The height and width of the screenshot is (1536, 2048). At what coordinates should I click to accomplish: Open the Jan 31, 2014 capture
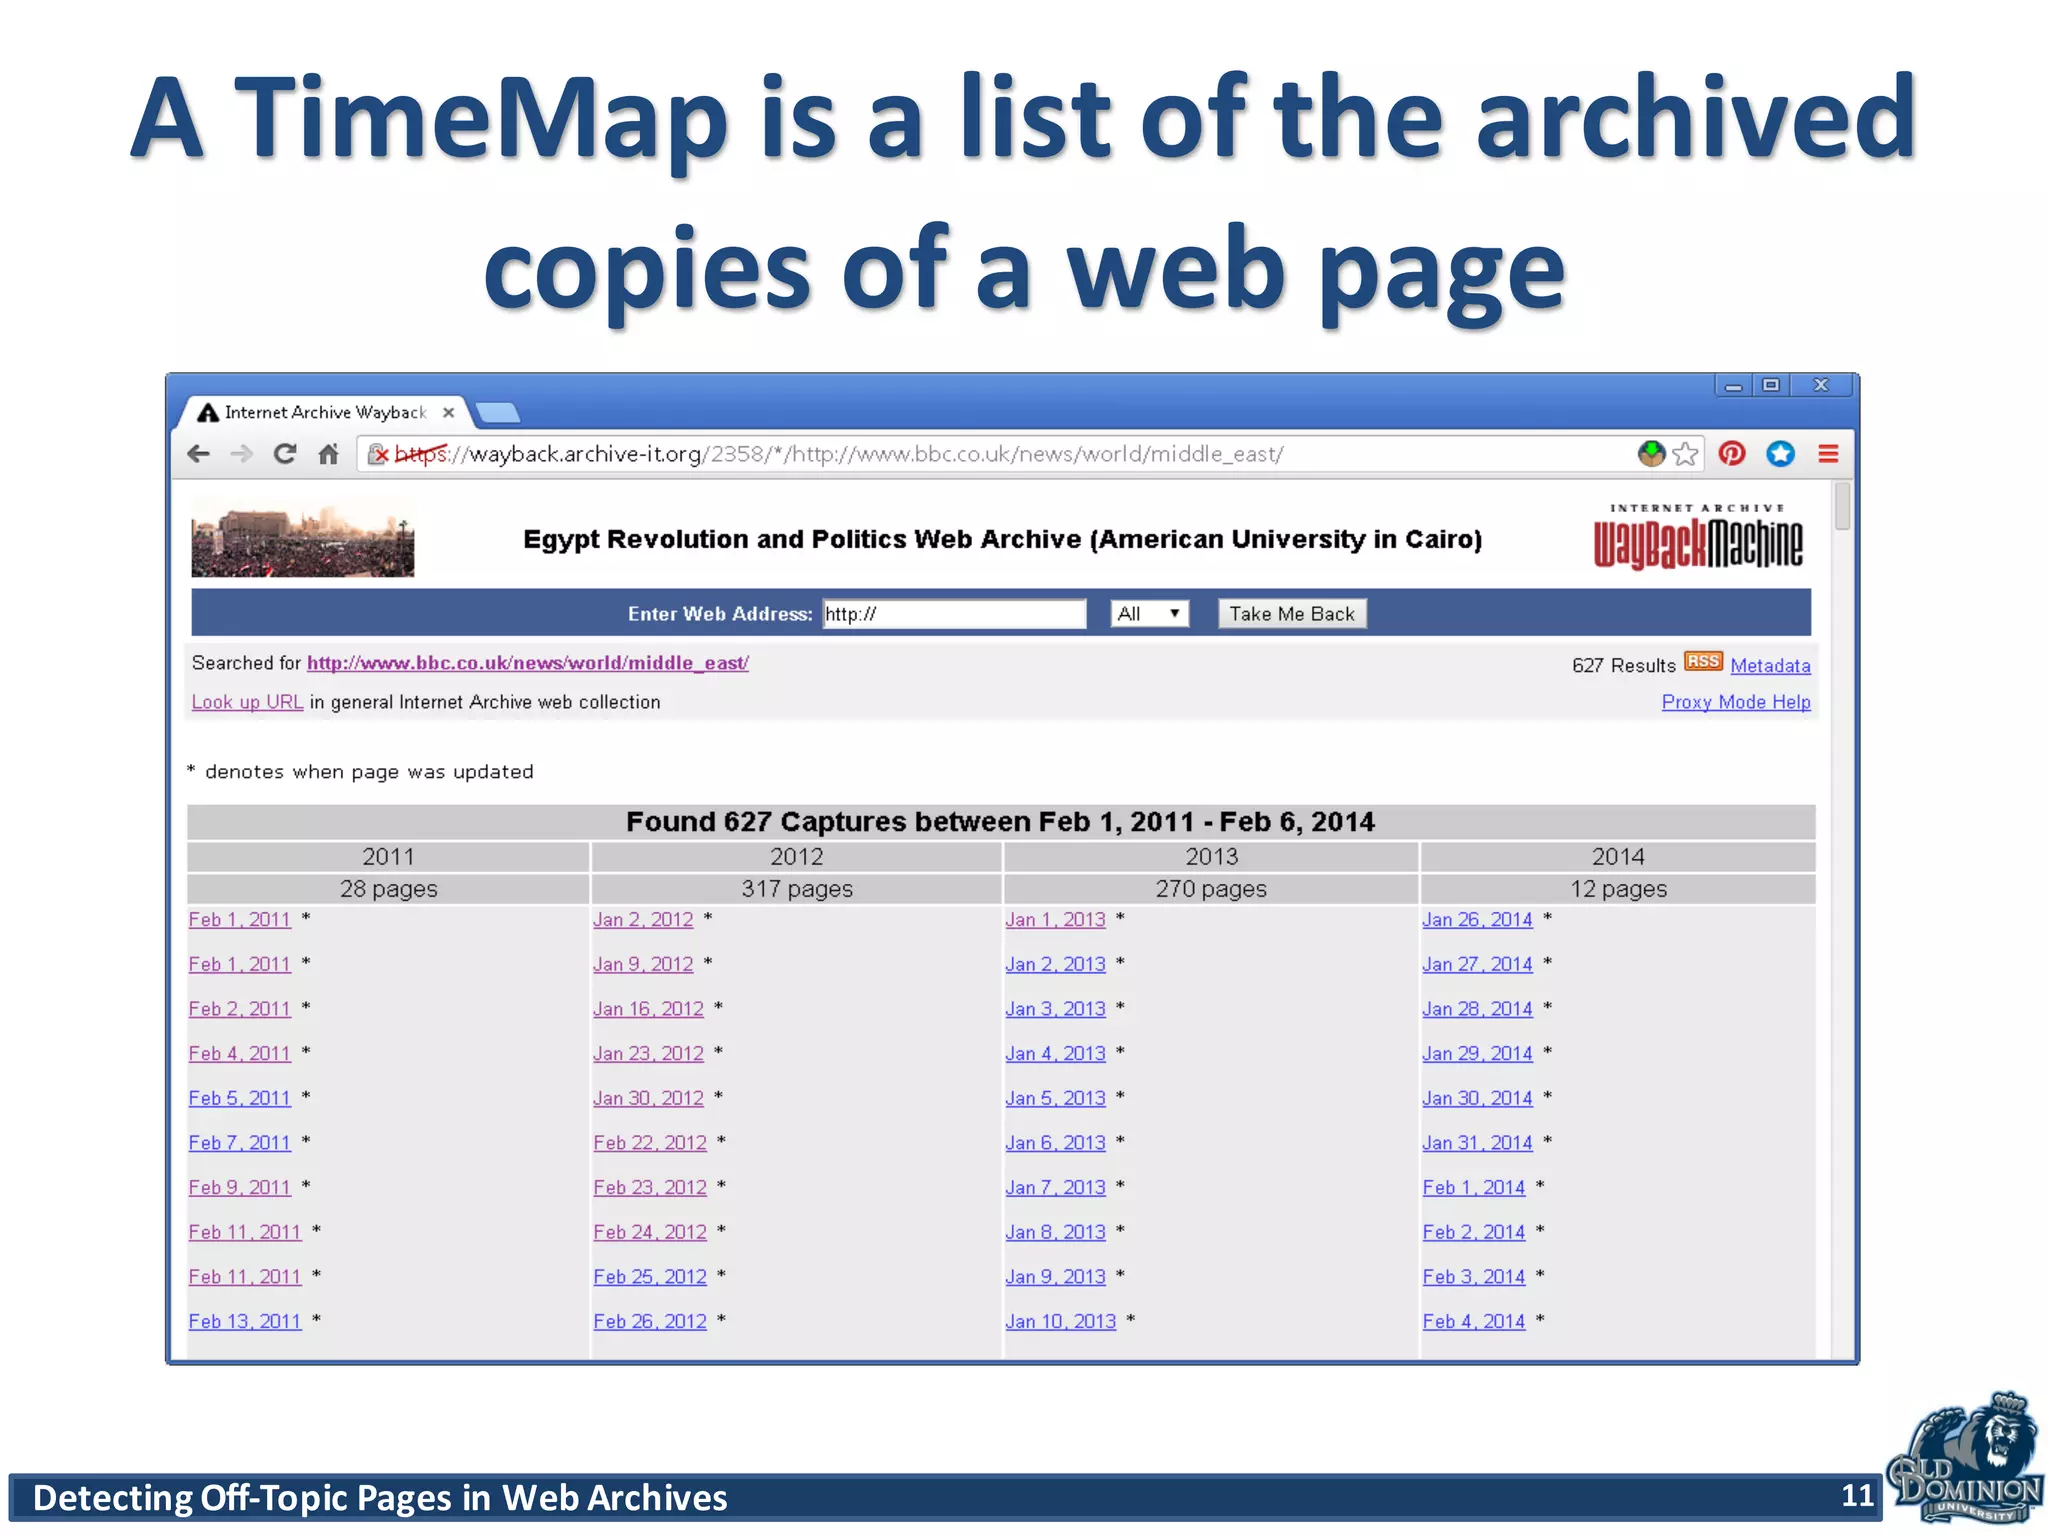click(x=1477, y=1142)
